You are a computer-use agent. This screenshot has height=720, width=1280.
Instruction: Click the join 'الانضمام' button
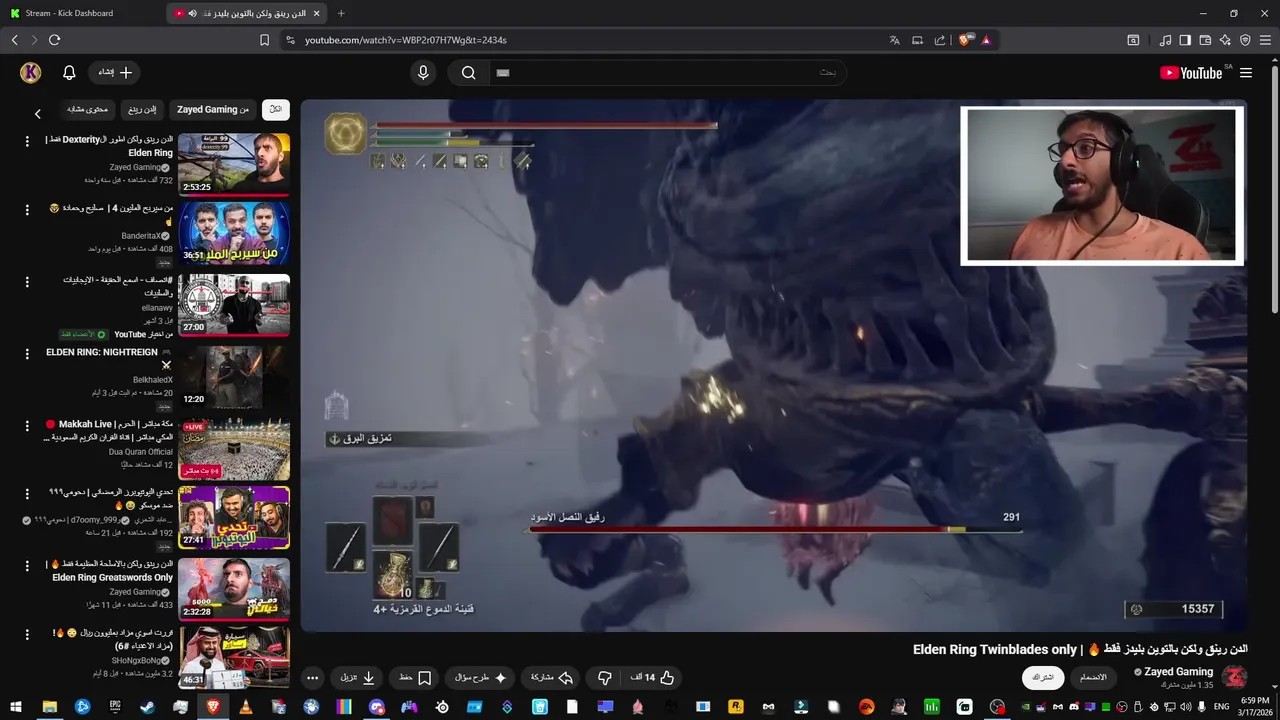[x=1093, y=678]
